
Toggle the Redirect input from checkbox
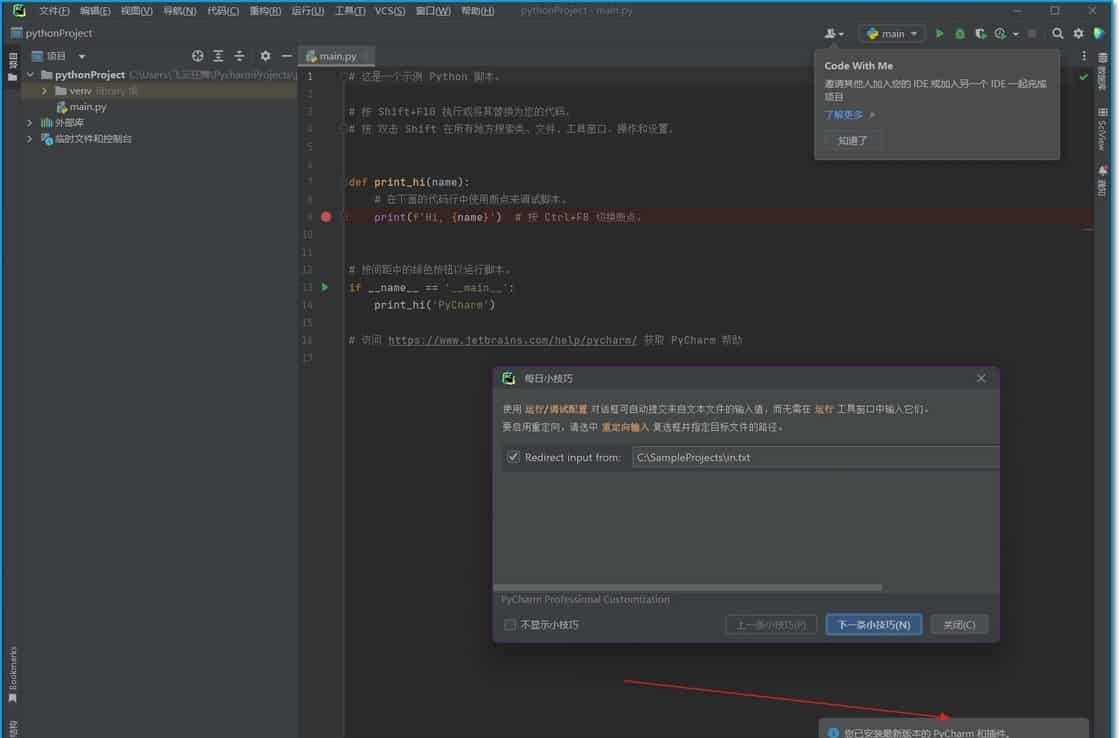point(513,457)
